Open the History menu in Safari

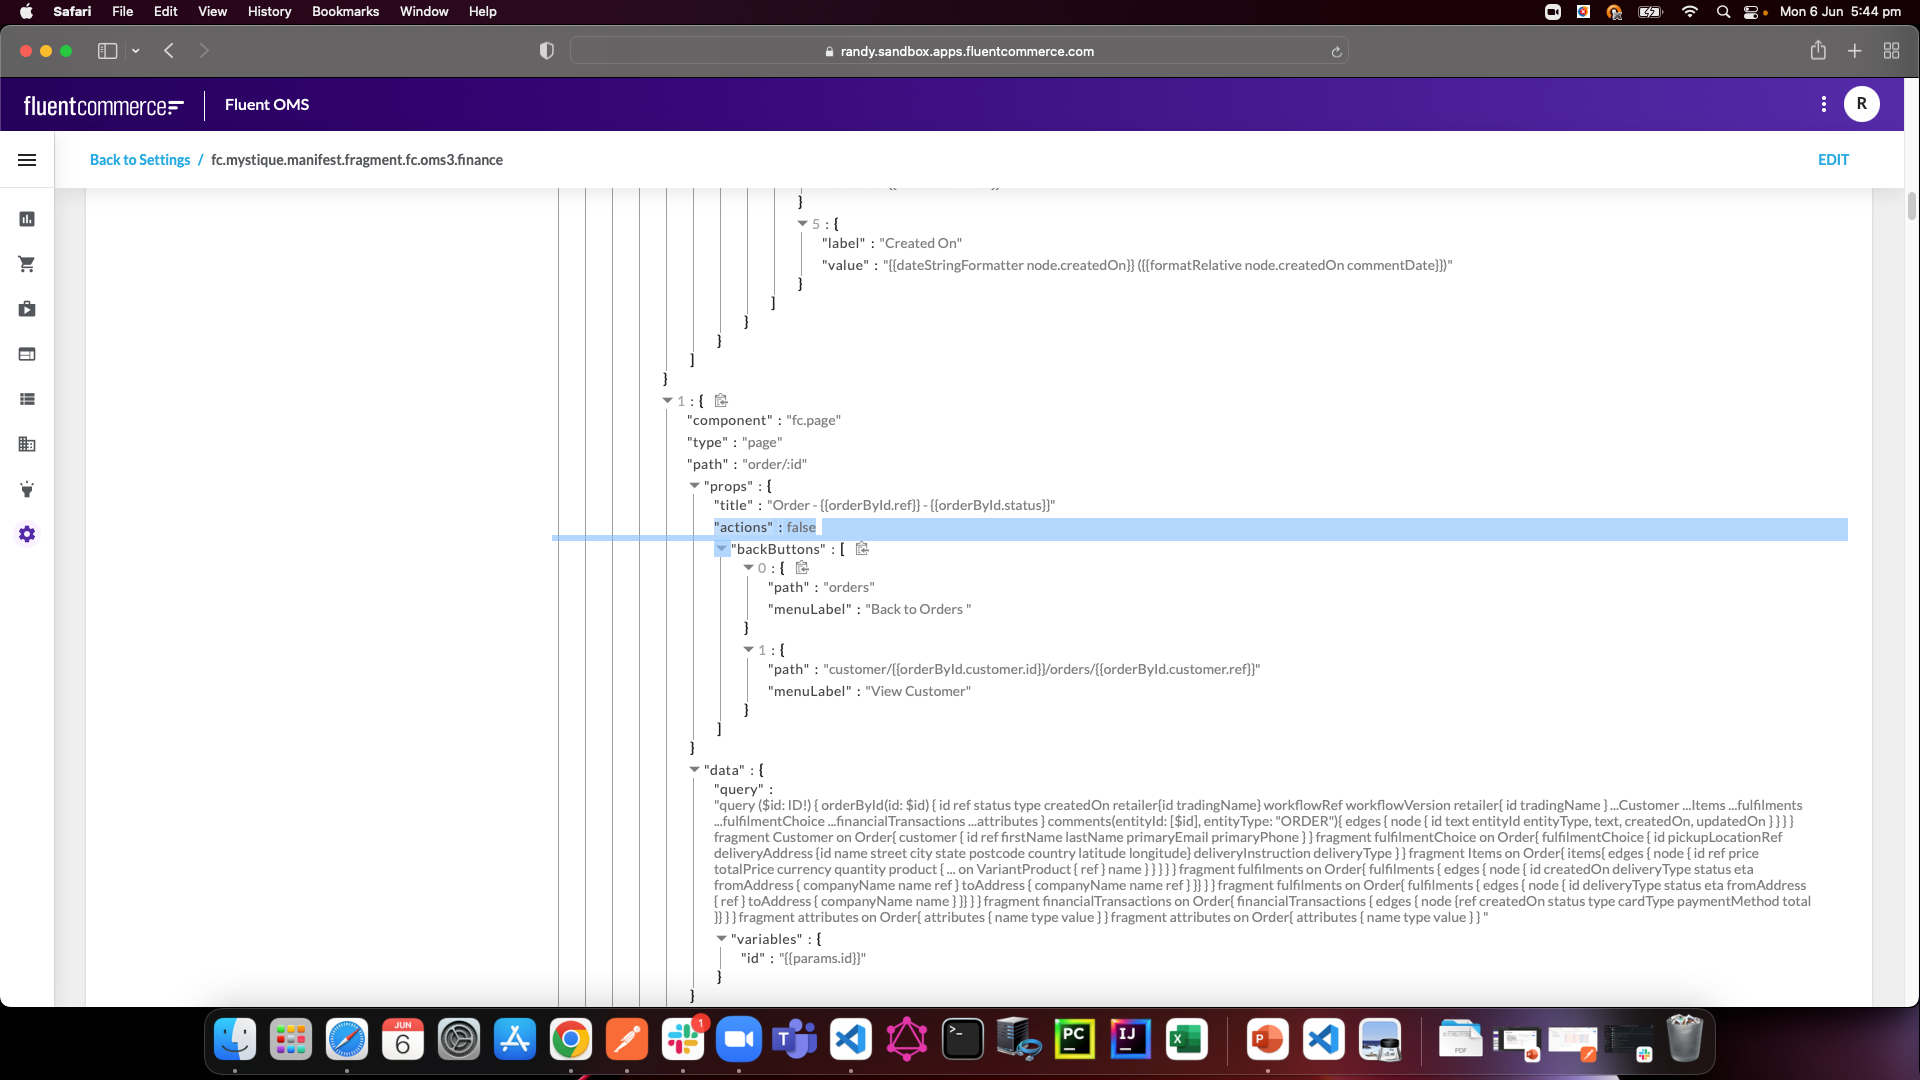[x=269, y=11]
